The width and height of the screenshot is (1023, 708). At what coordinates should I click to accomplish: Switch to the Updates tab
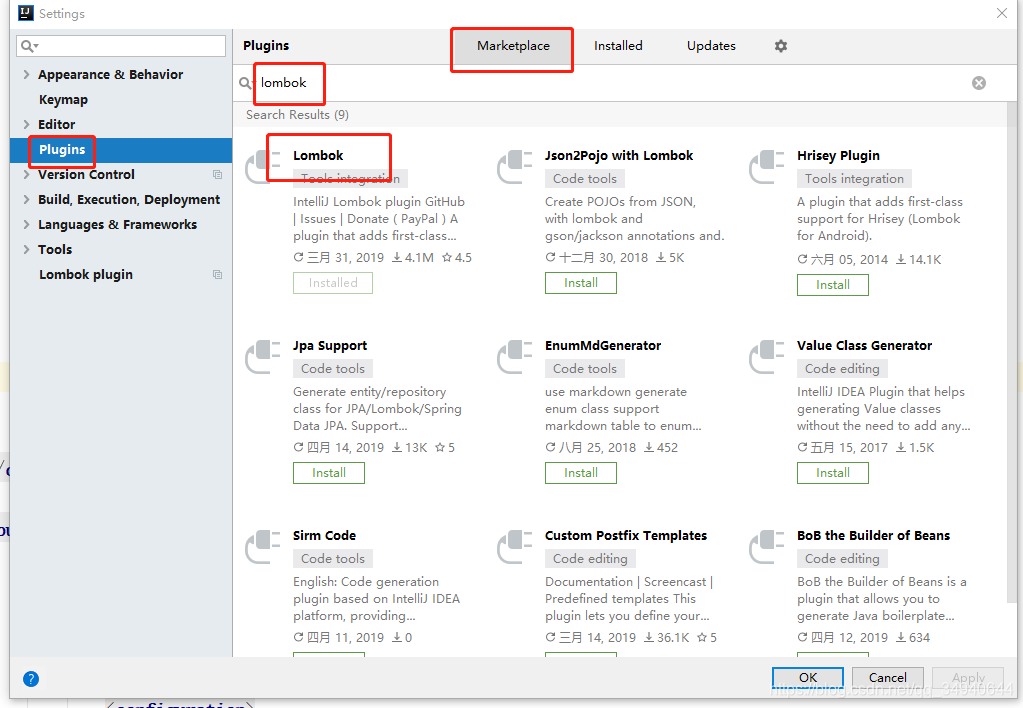711,46
